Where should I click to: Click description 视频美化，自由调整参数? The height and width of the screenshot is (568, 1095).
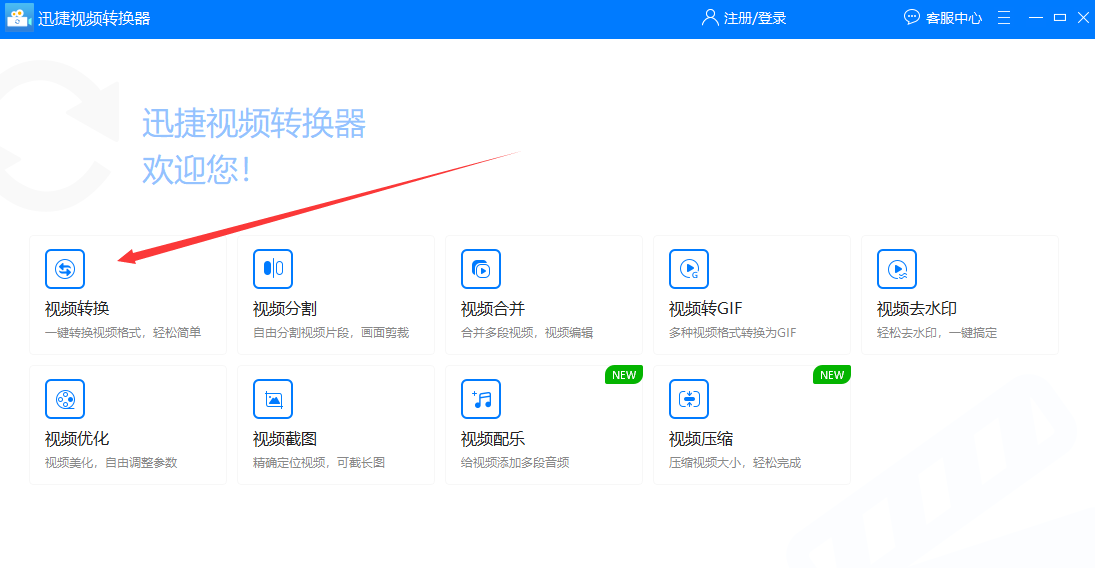111,463
